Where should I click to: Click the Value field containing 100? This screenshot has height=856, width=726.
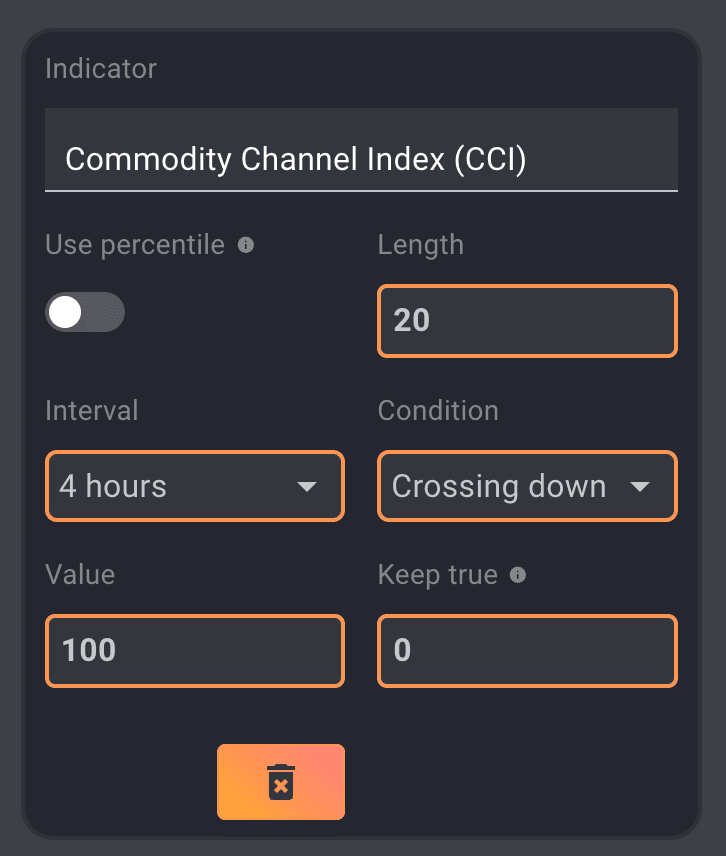tap(195, 651)
